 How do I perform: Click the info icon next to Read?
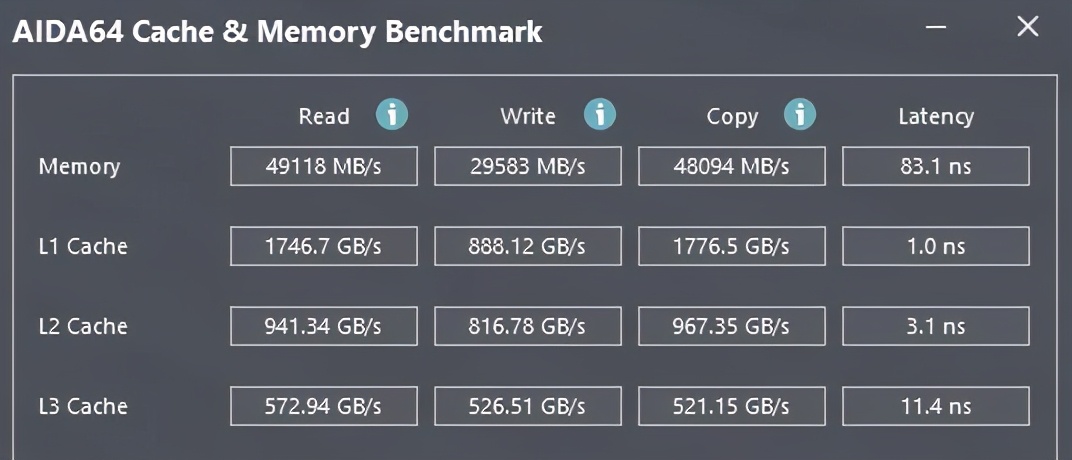(392, 114)
